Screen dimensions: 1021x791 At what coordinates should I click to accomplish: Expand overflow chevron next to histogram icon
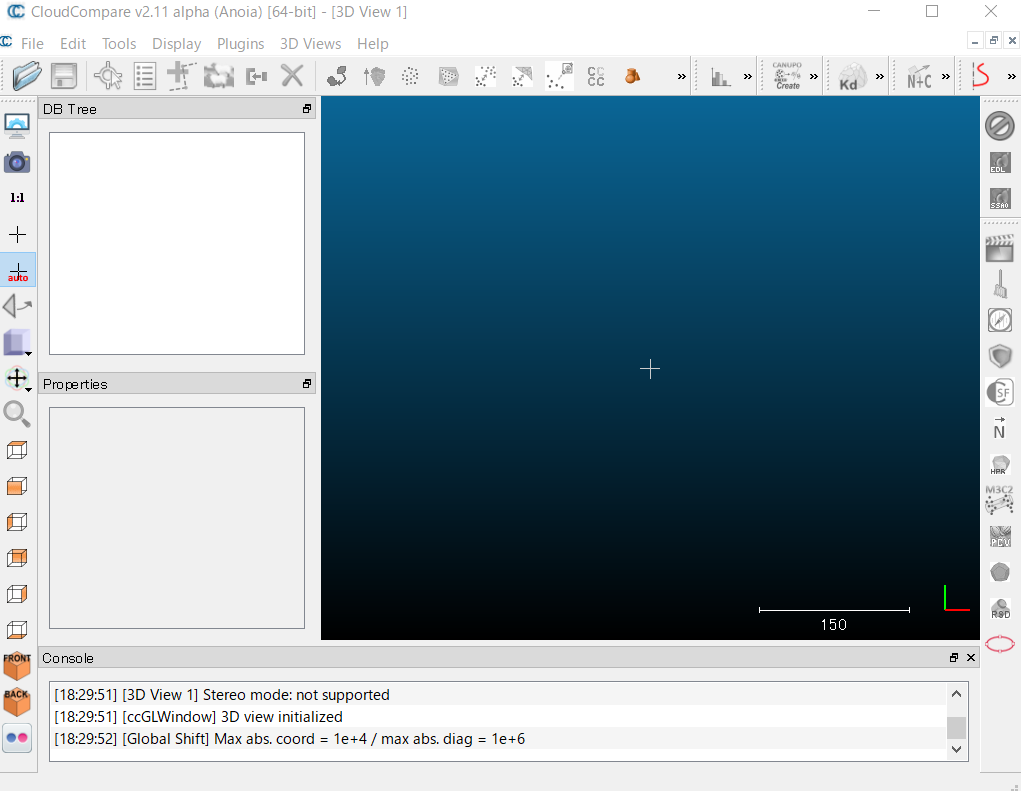pyautogui.click(x=748, y=77)
